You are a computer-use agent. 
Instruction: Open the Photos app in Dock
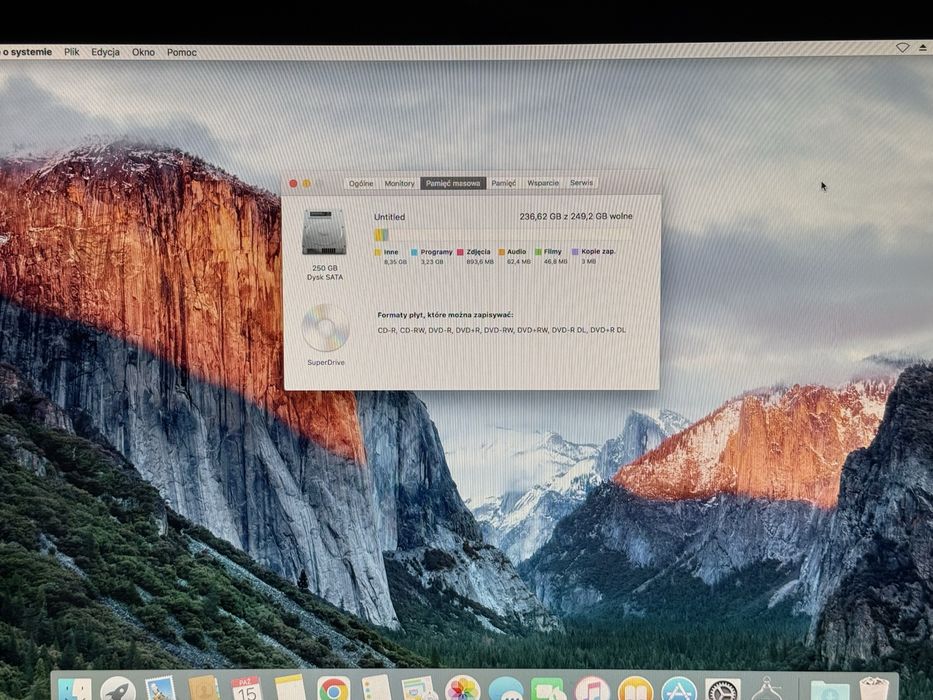(x=462, y=689)
